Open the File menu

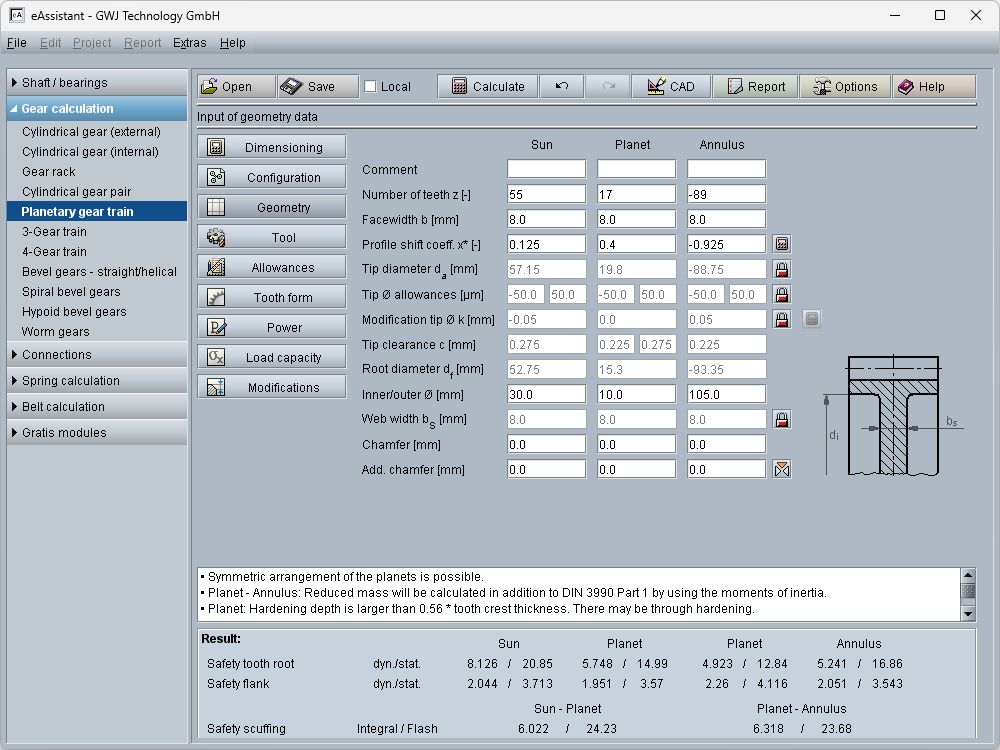[x=16, y=43]
